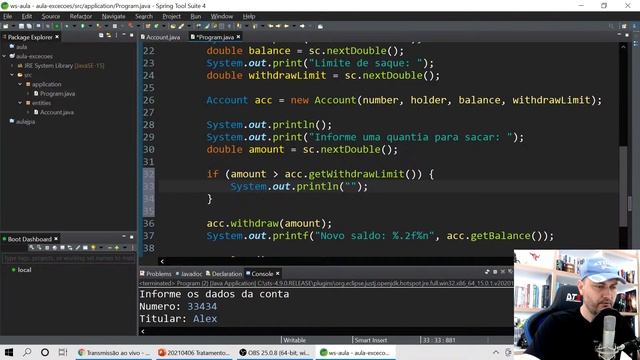Open Windows taskbar search
Image resolution: width=640 pixels, height=360 pixels.
27,352
